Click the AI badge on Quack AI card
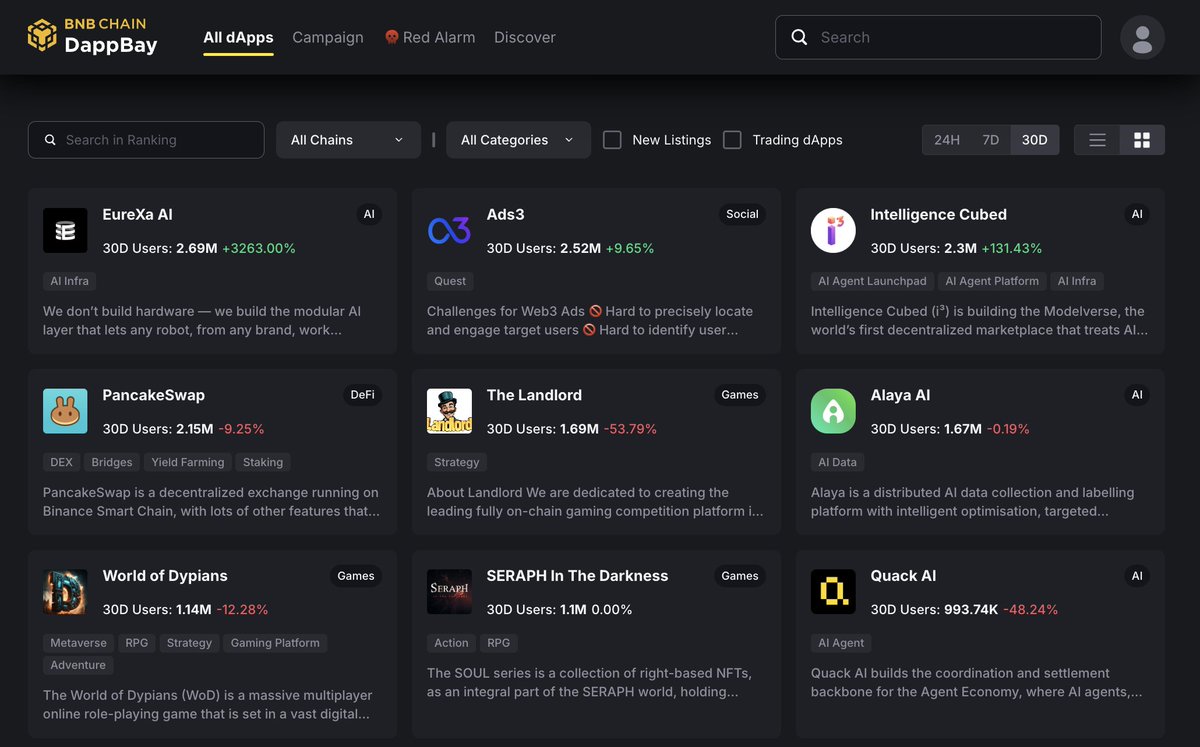Screen dimensions: 1200x747 pyautogui.click(x=1137, y=576)
